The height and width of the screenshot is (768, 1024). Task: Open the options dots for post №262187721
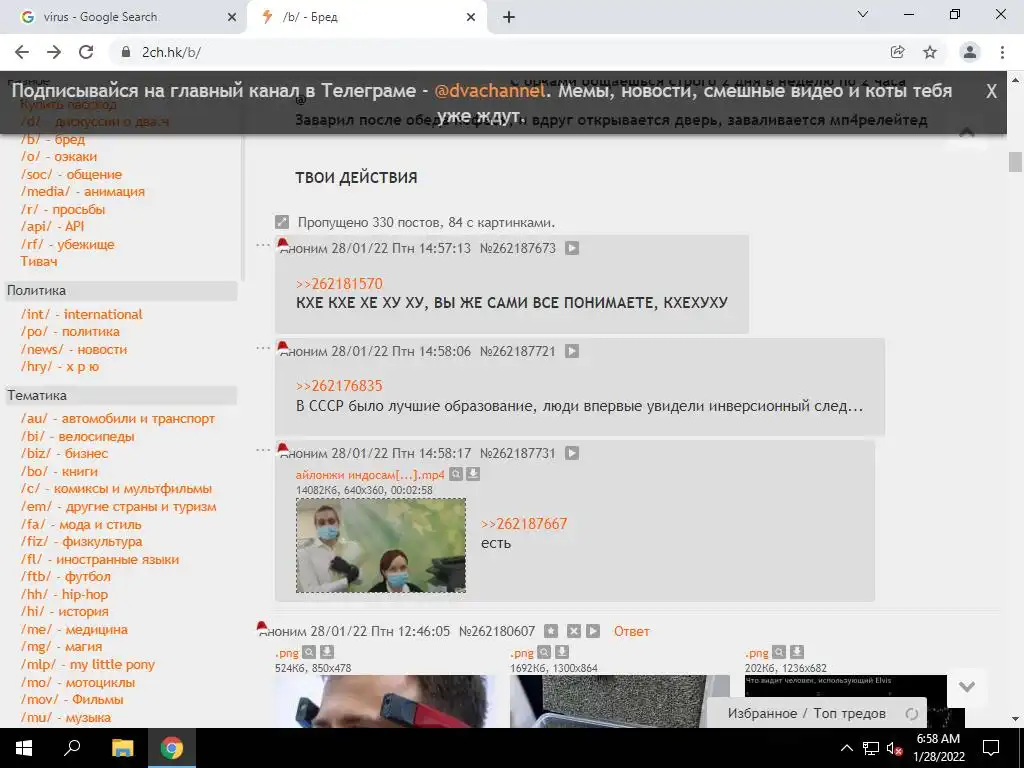coord(263,347)
